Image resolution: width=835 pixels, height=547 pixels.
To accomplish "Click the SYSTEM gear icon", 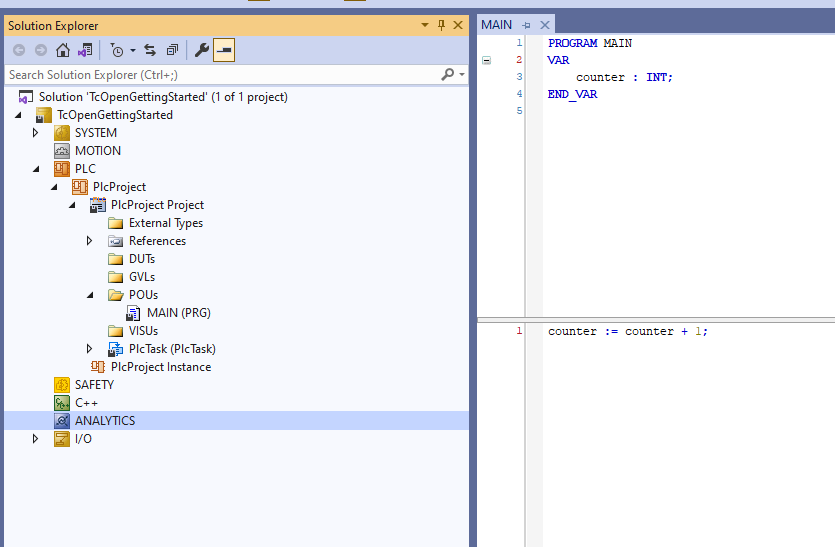I will [x=62, y=133].
